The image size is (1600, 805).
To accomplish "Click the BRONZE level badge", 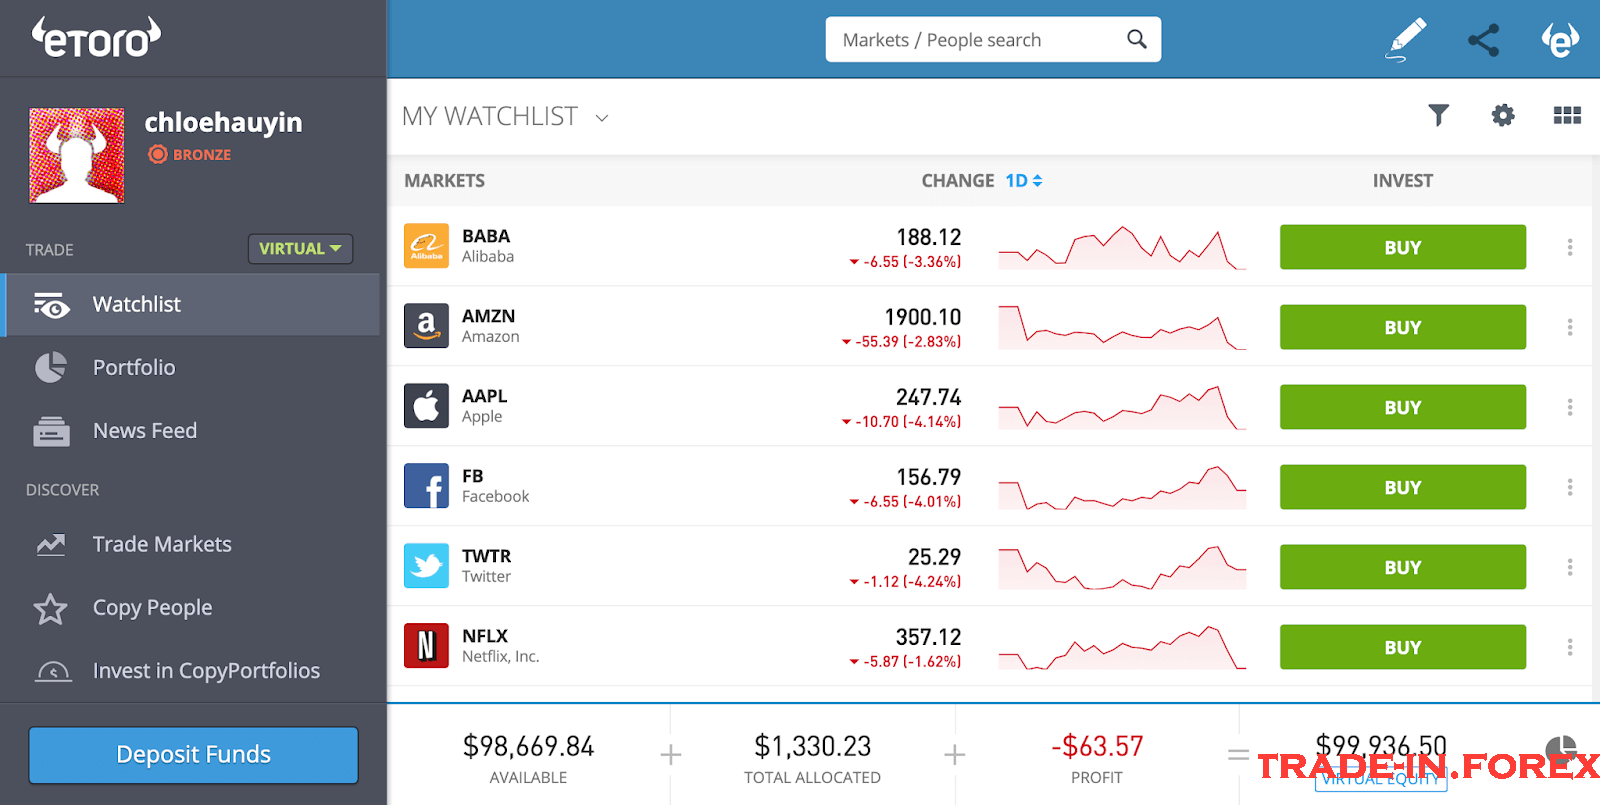I will coord(190,154).
